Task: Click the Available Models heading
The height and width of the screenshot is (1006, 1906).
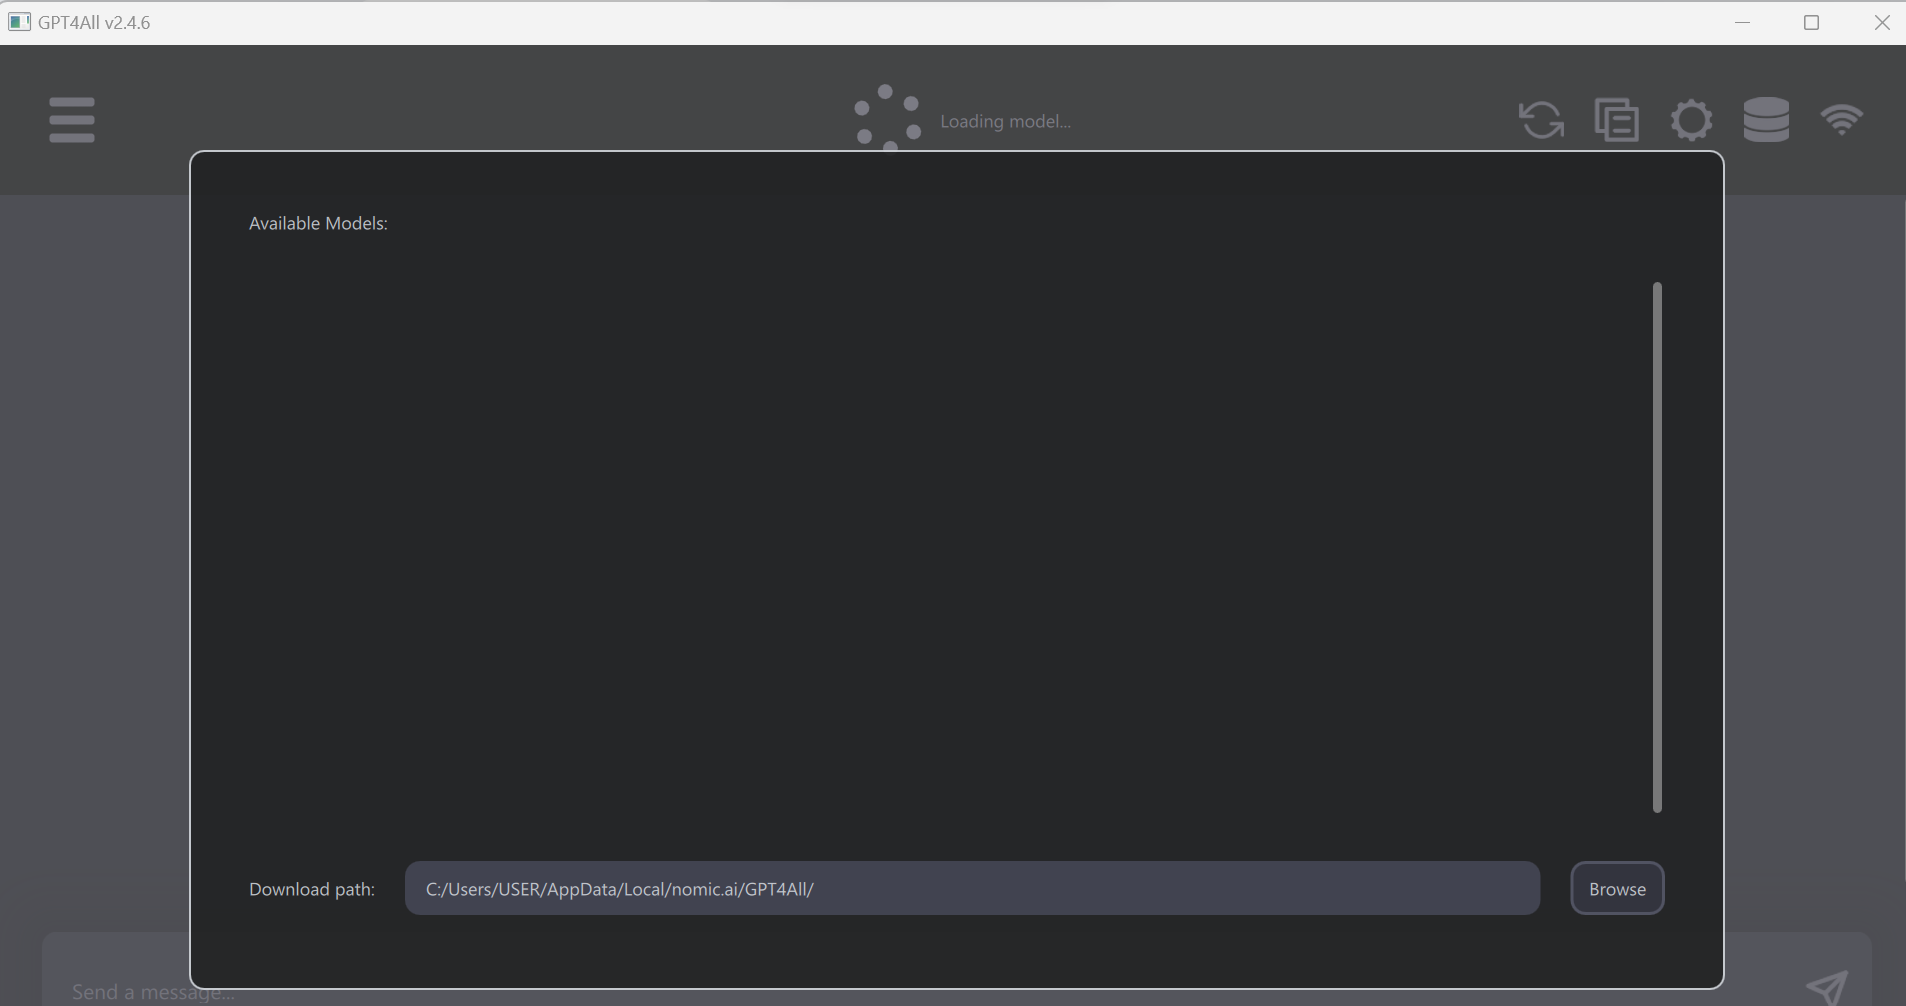Action: (318, 222)
